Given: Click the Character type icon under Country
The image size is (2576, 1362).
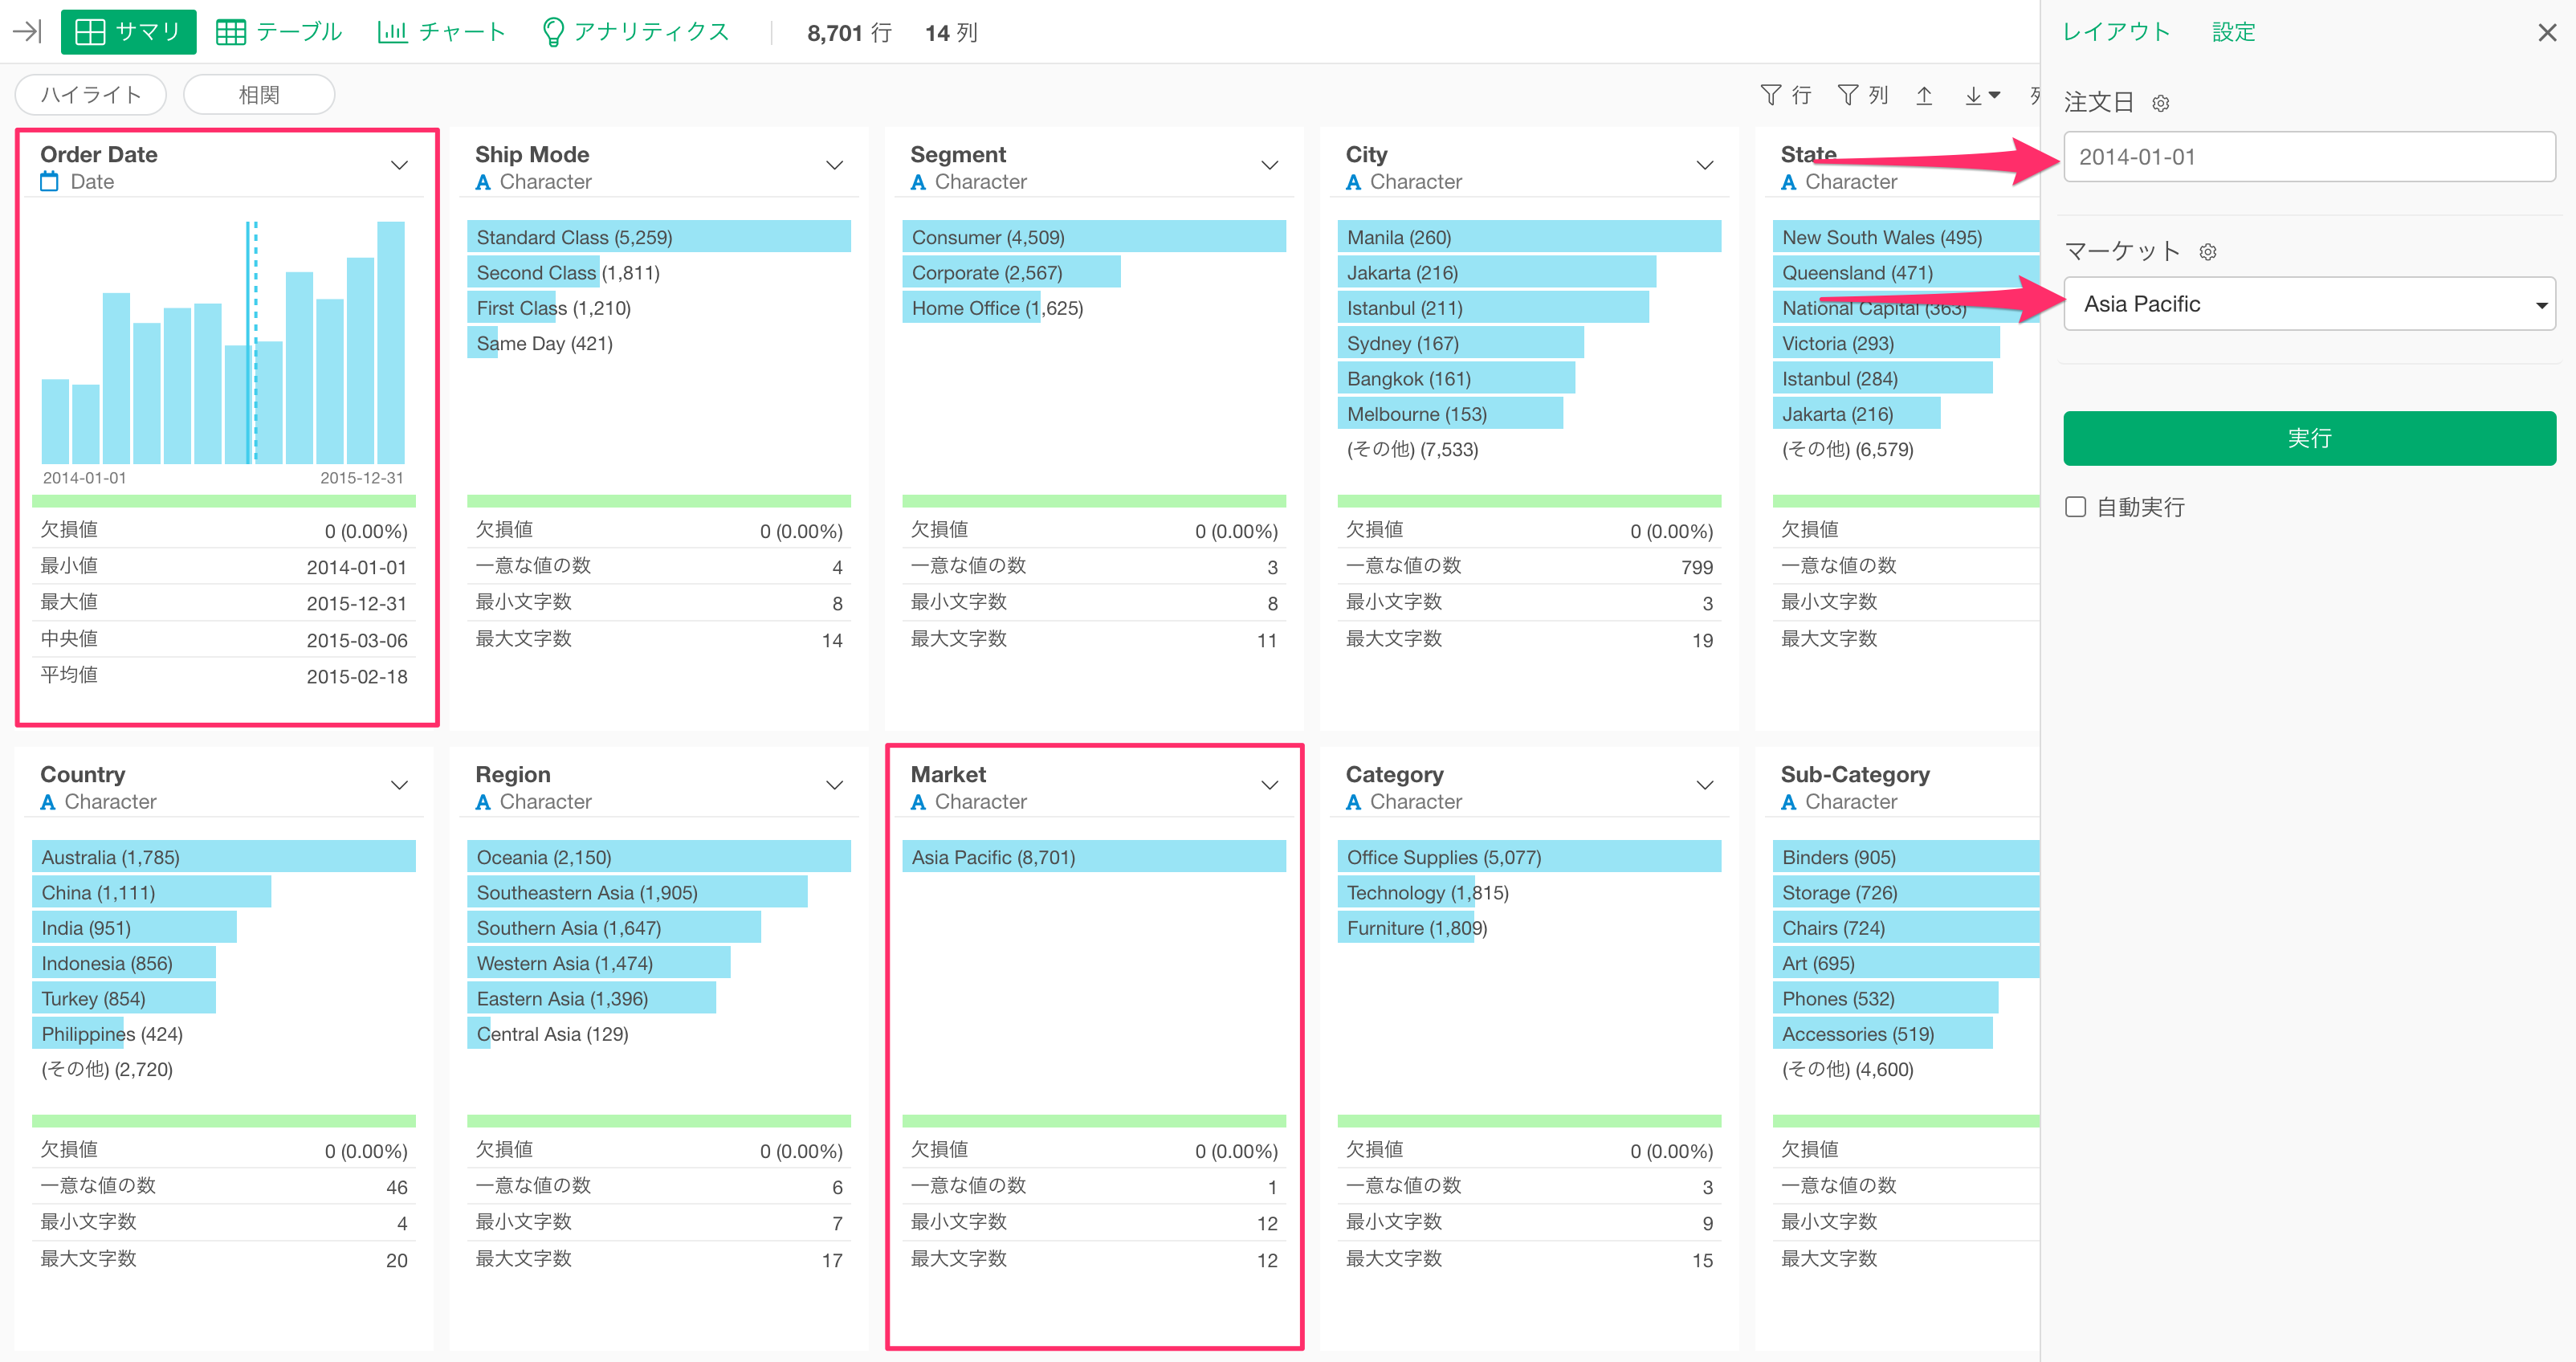Looking at the screenshot, I should (48, 802).
